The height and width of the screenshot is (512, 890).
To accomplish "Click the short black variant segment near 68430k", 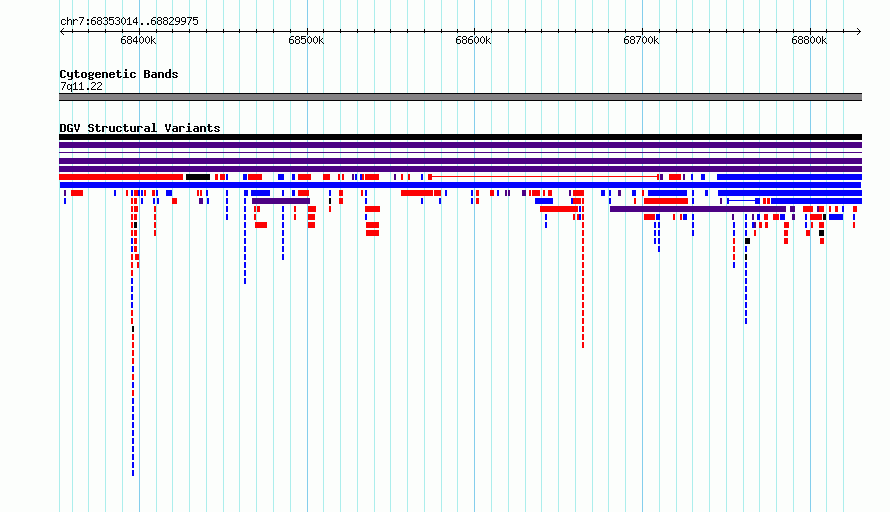I will point(198,177).
